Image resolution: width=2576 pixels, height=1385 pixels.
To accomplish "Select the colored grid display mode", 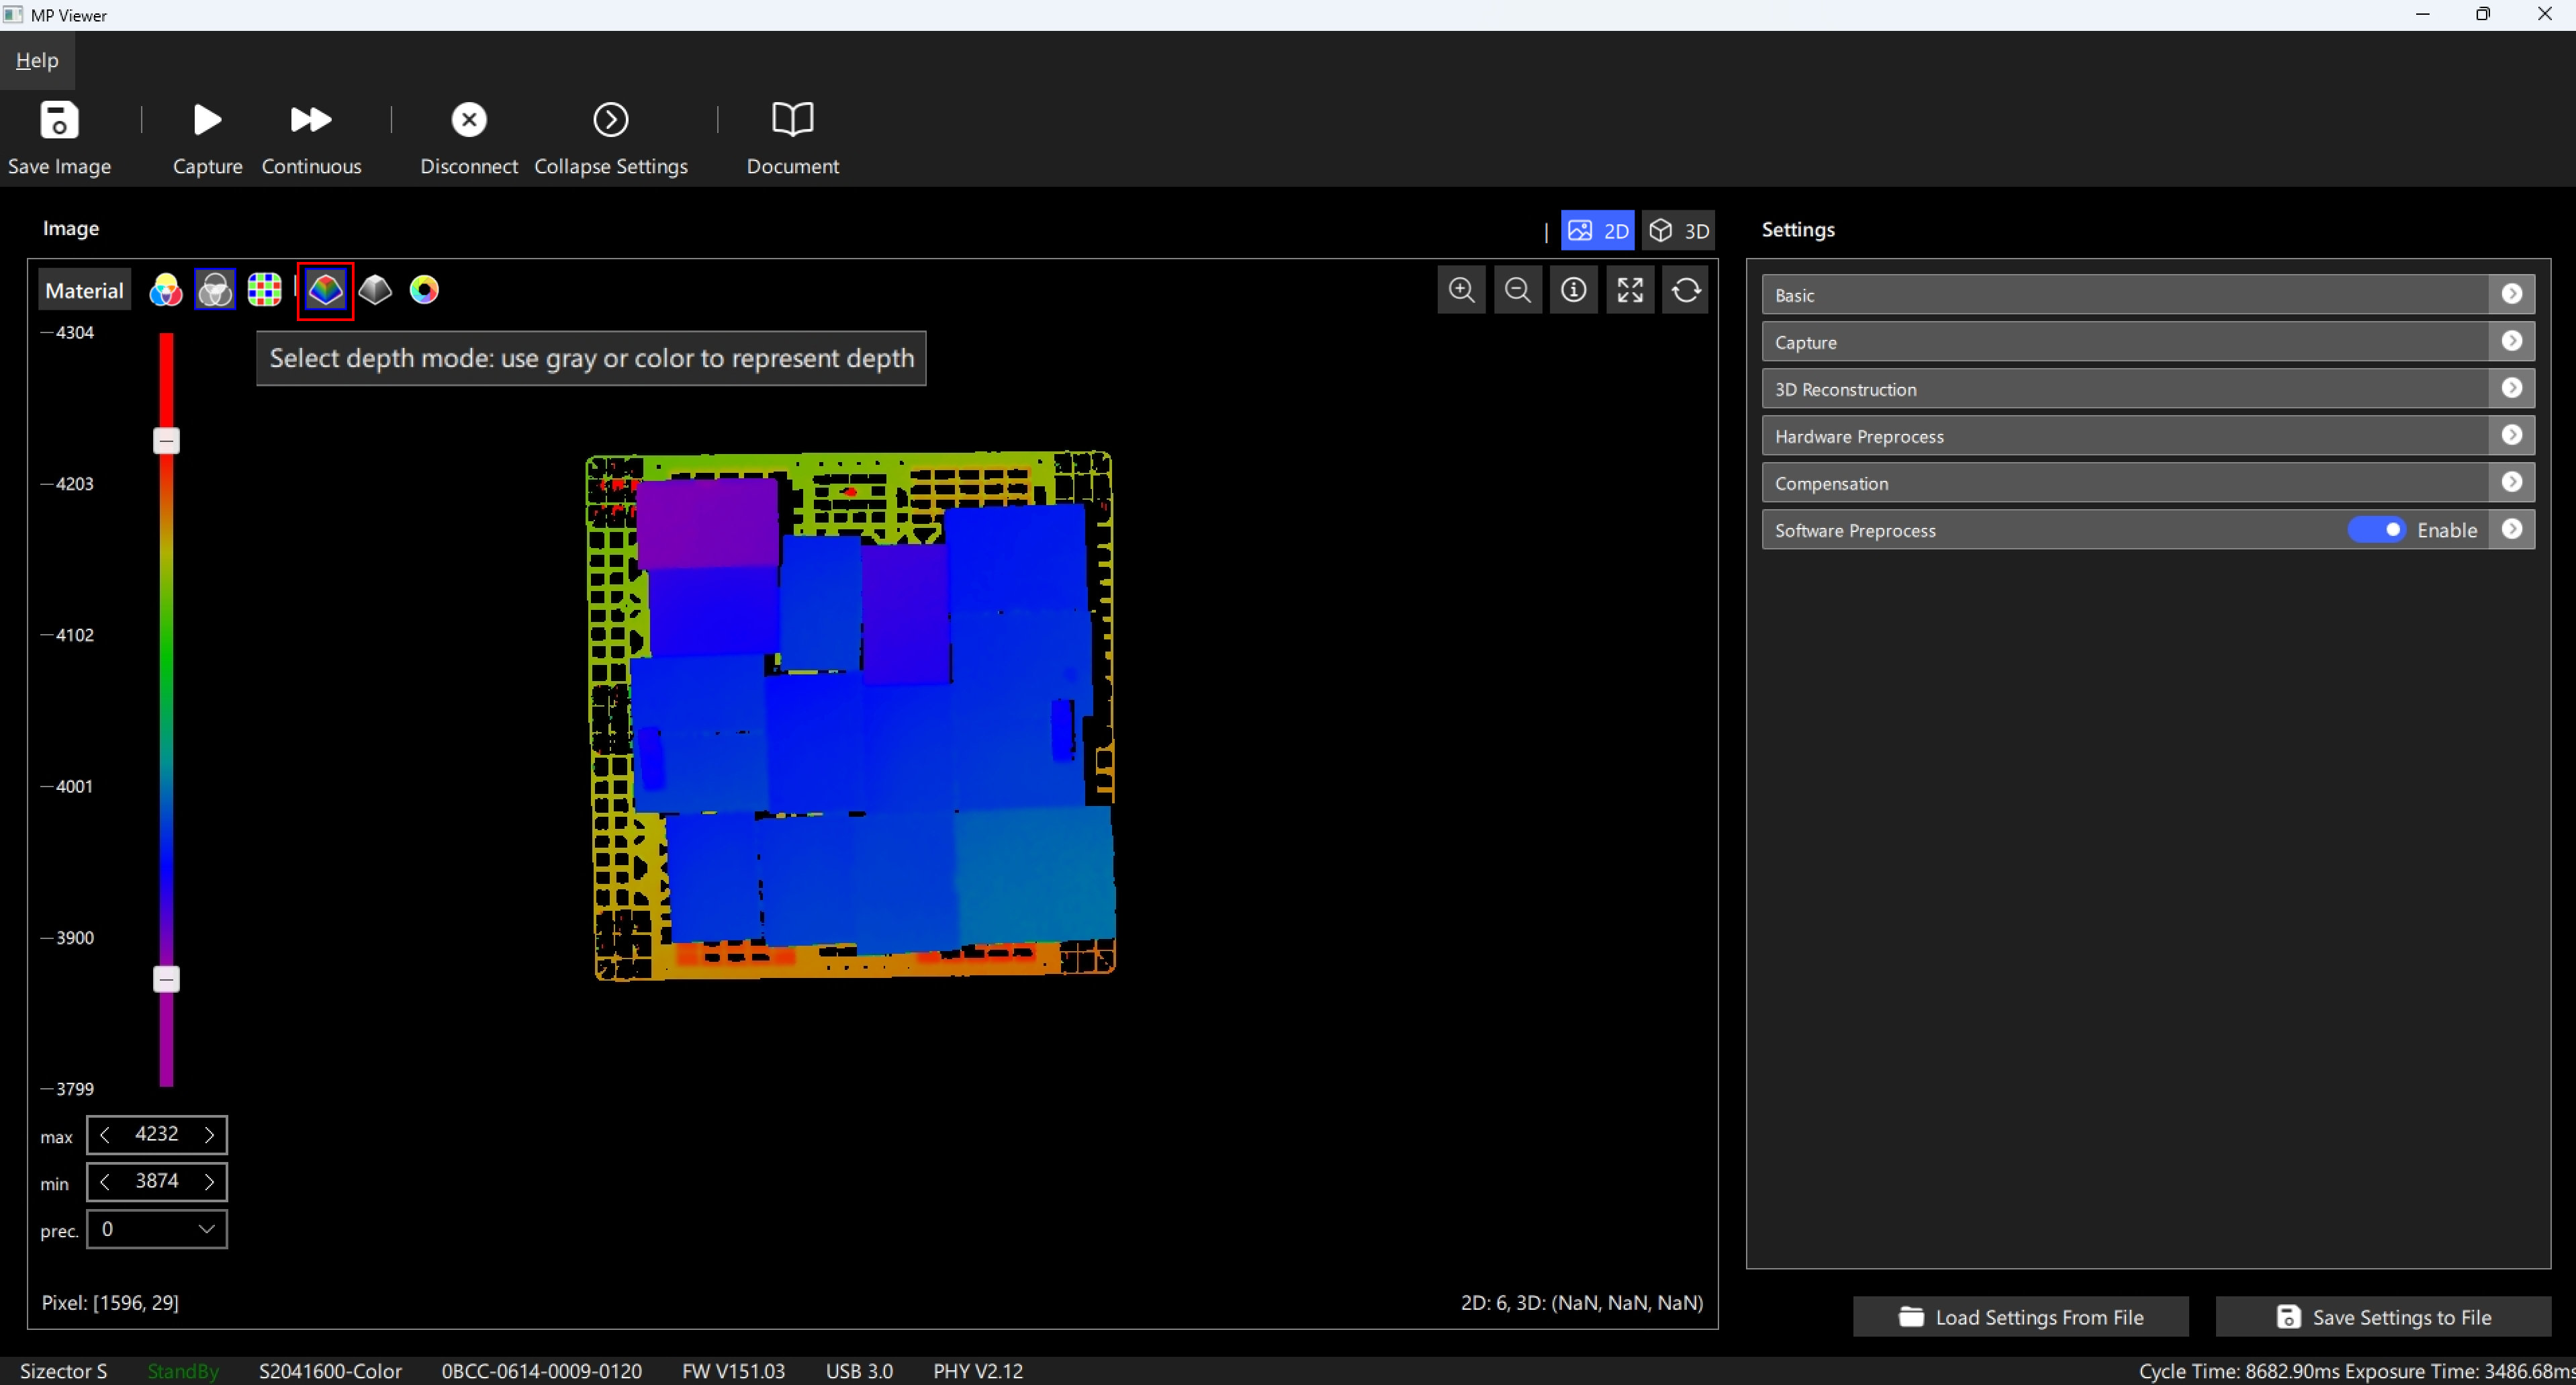I will [x=265, y=290].
